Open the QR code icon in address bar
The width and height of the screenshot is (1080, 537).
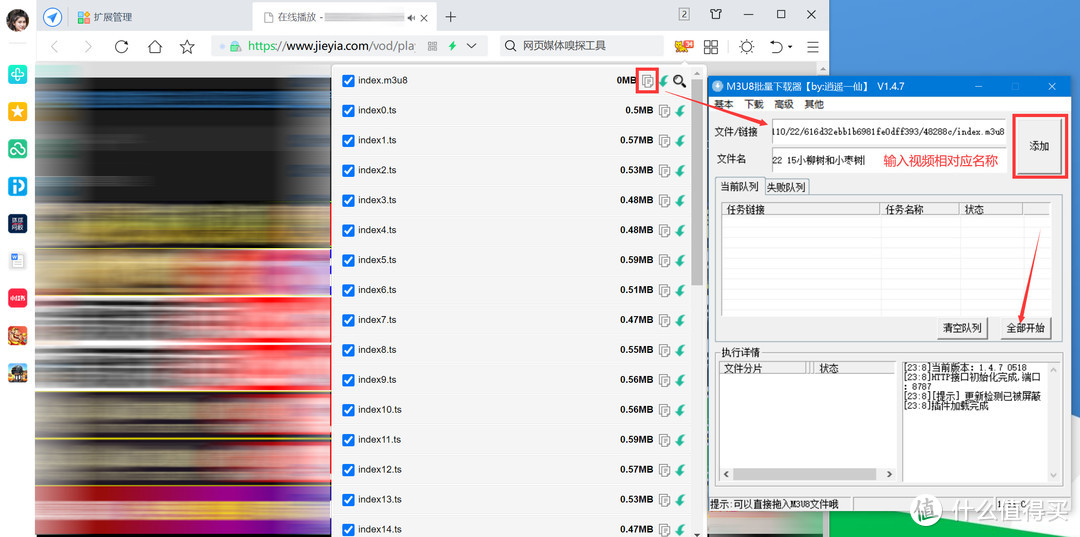433,46
